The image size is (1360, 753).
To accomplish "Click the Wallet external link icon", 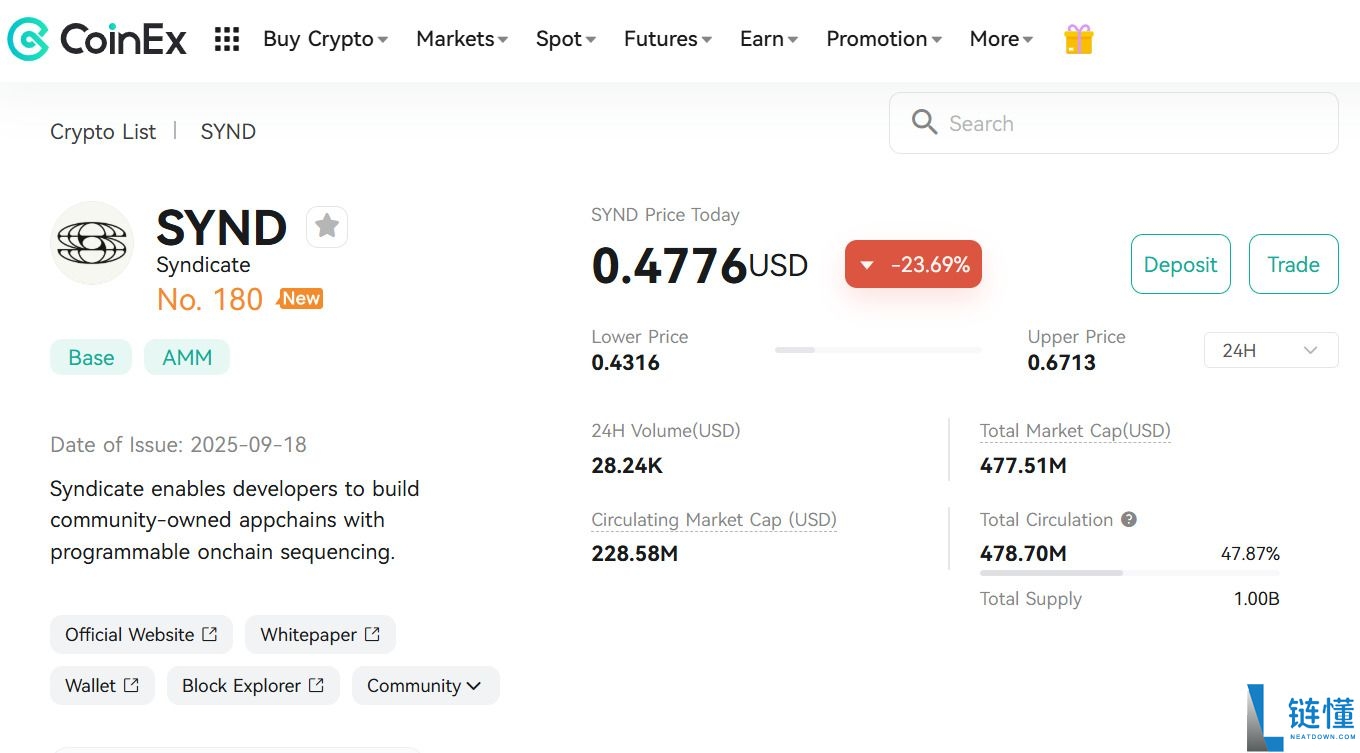I will pyautogui.click(x=131, y=685).
